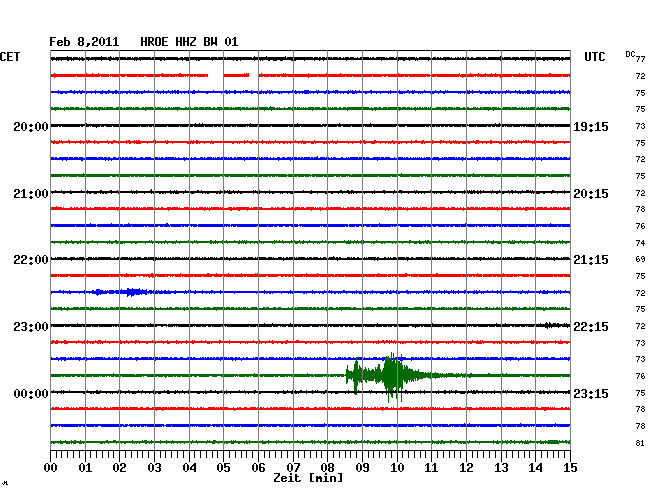Click the Zeit [min] axis title
This screenshot has height=494, width=650.
tap(308, 478)
